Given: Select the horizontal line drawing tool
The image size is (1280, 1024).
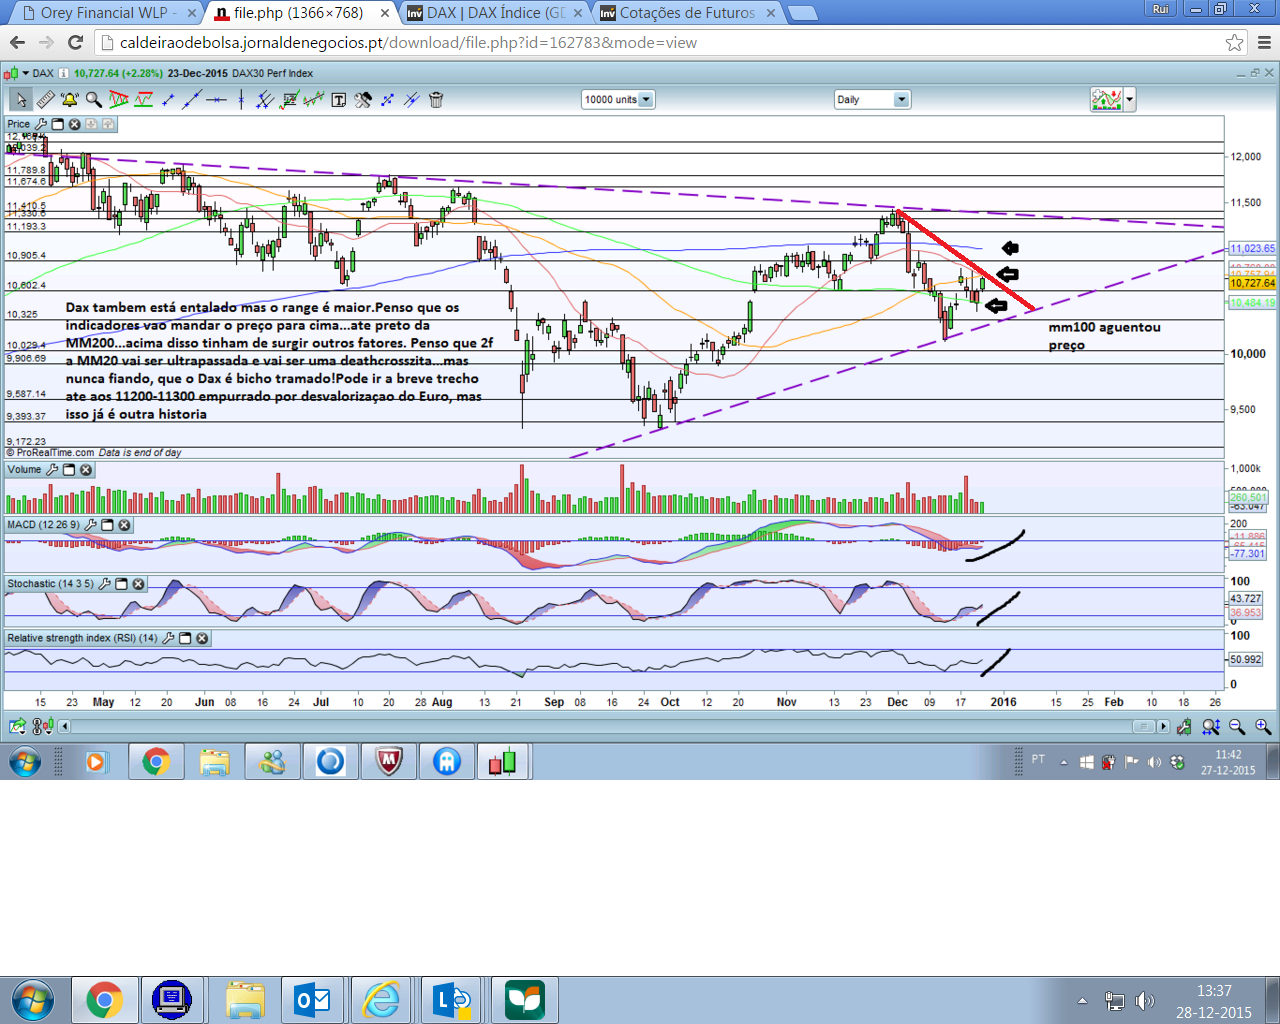Looking at the screenshot, I should (x=216, y=99).
